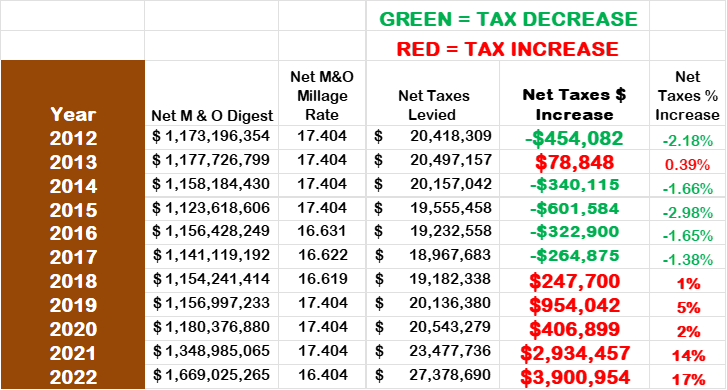The height and width of the screenshot is (390, 727).
Task: Select digest value $1,158,184,430
Action: pos(211,184)
